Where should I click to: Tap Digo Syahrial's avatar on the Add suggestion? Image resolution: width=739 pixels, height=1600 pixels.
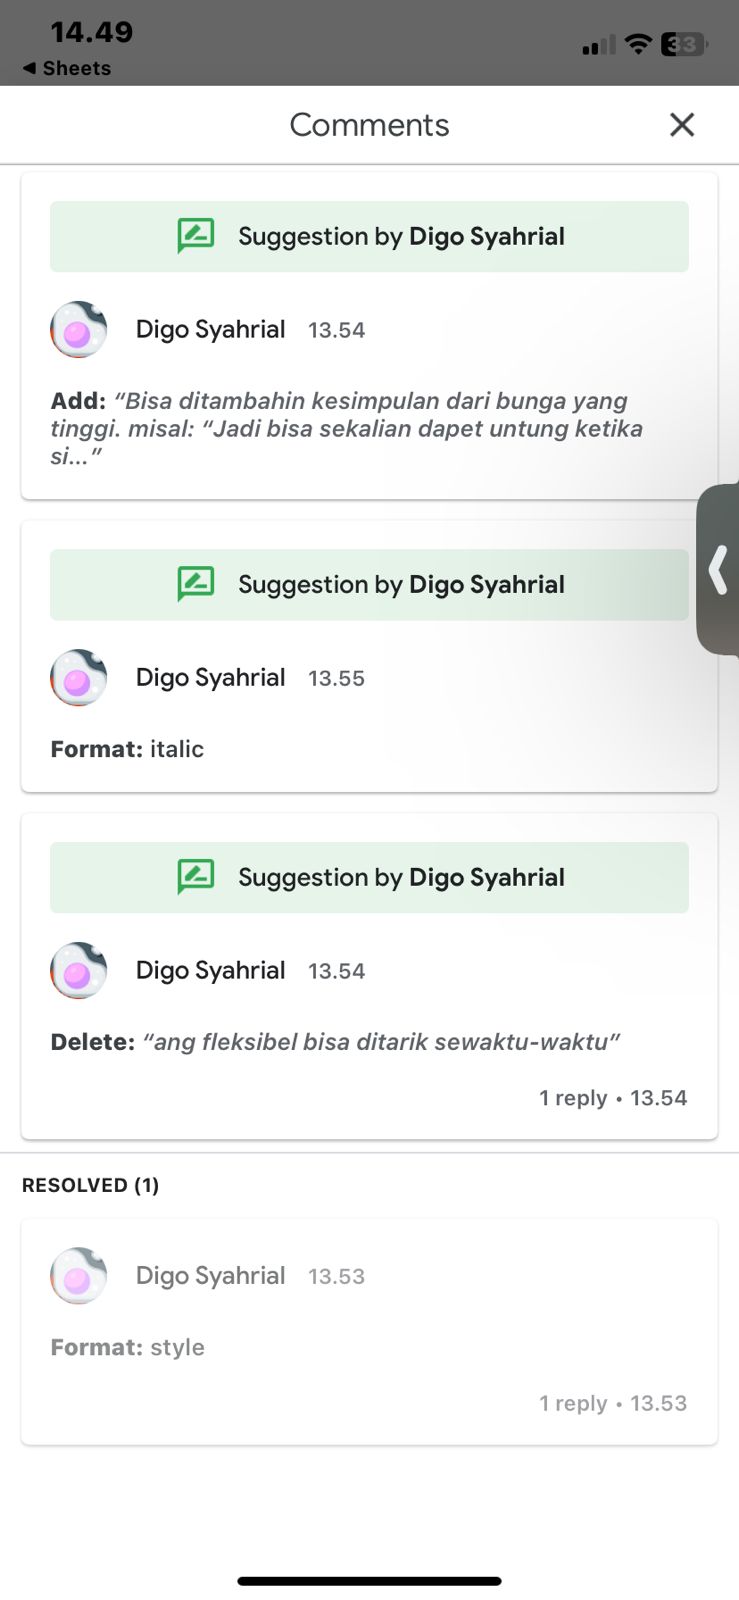point(78,330)
